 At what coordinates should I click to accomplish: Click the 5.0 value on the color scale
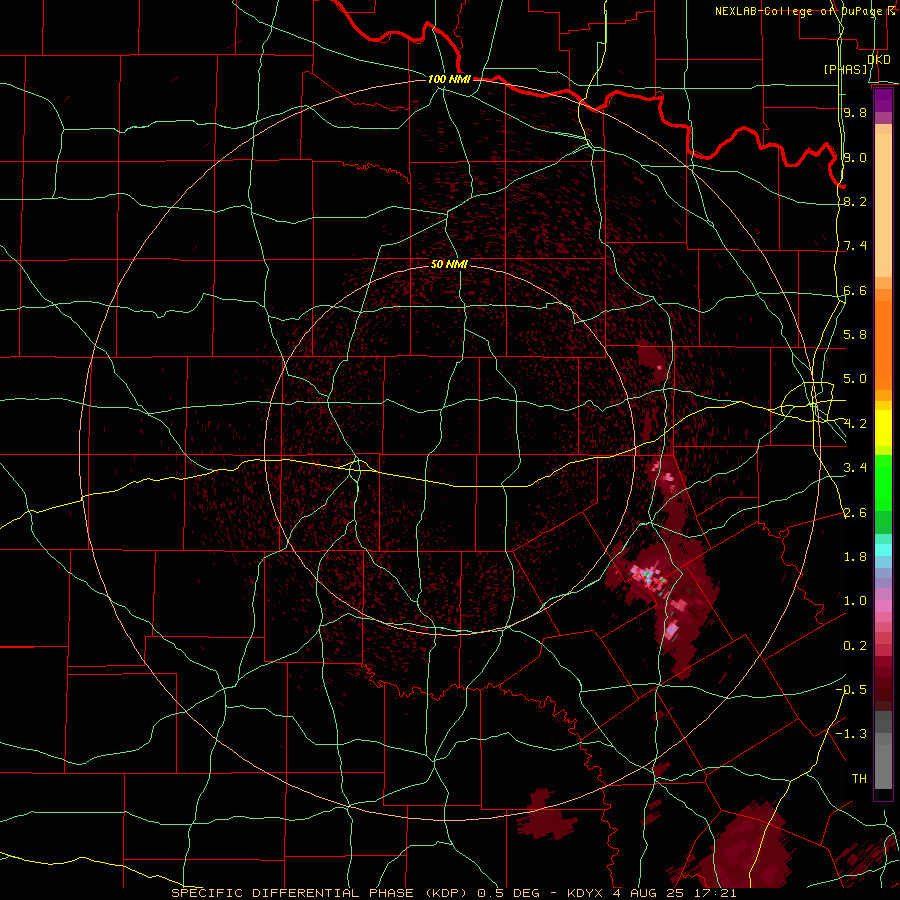[x=855, y=379]
